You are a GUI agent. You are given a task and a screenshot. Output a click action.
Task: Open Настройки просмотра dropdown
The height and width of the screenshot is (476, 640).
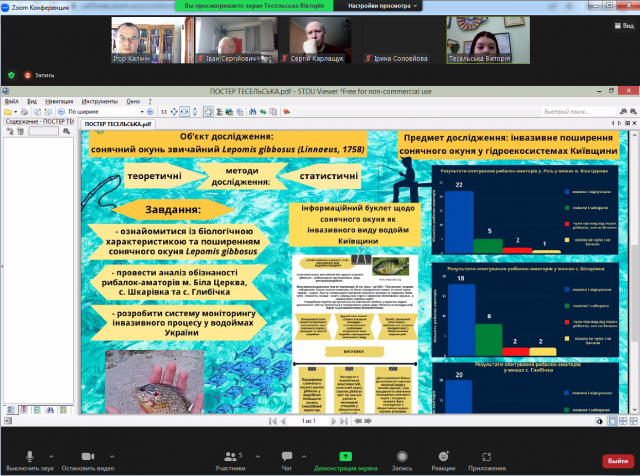point(381,6)
